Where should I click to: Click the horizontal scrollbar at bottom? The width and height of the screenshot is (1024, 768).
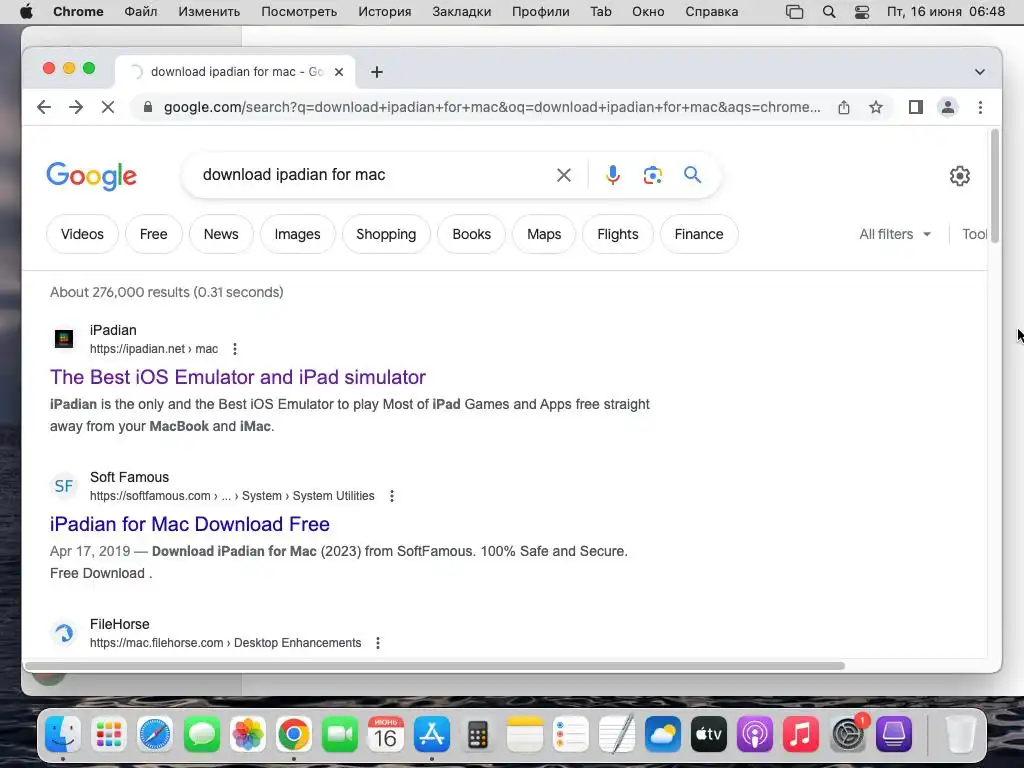tap(435, 666)
